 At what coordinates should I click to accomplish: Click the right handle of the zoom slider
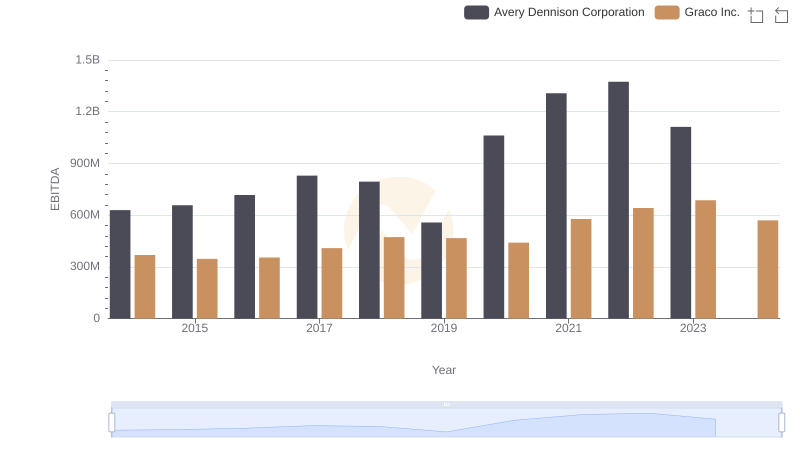coord(782,423)
